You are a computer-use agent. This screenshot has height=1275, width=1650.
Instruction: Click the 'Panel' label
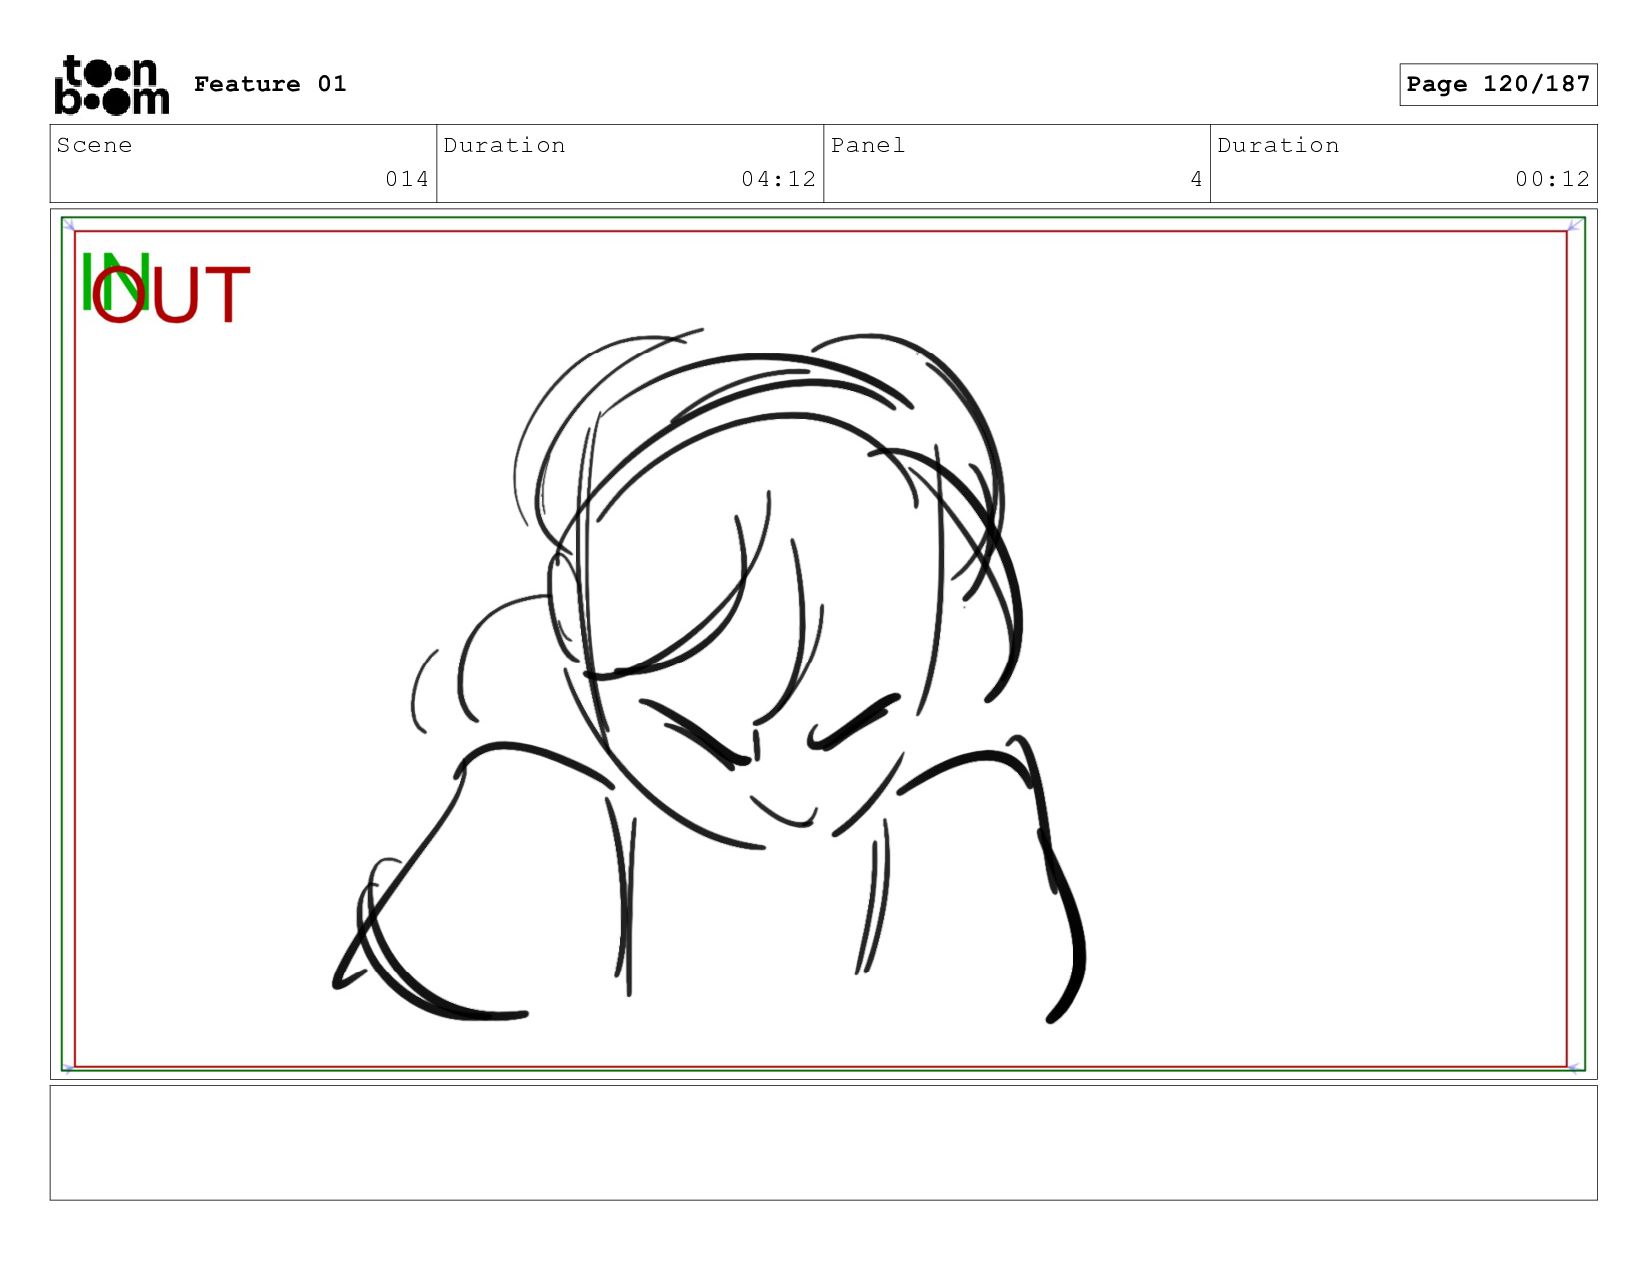tap(868, 145)
